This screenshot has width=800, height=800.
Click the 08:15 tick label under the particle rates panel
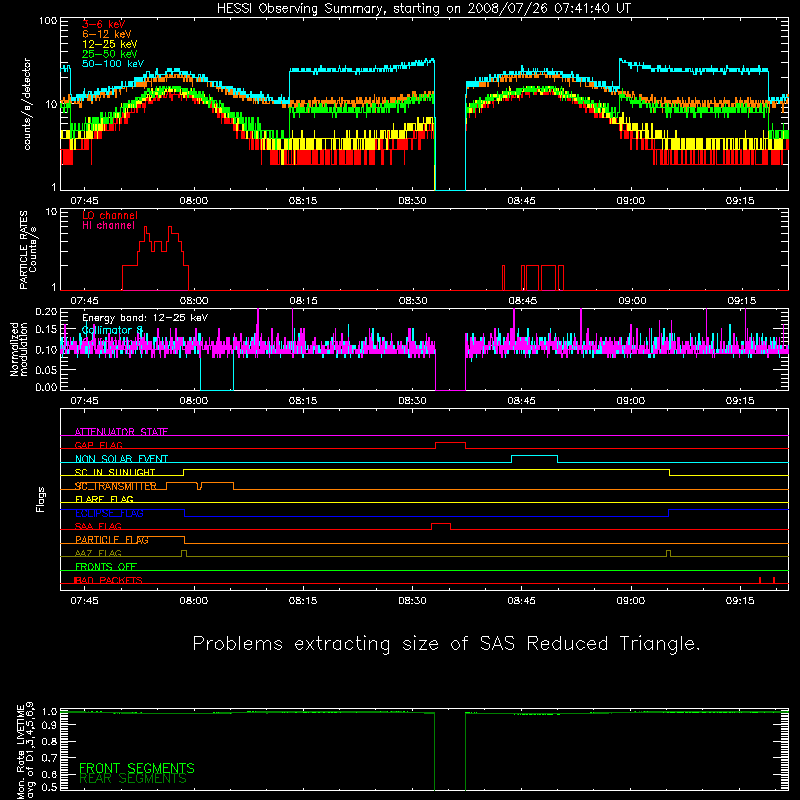(303, 301)
